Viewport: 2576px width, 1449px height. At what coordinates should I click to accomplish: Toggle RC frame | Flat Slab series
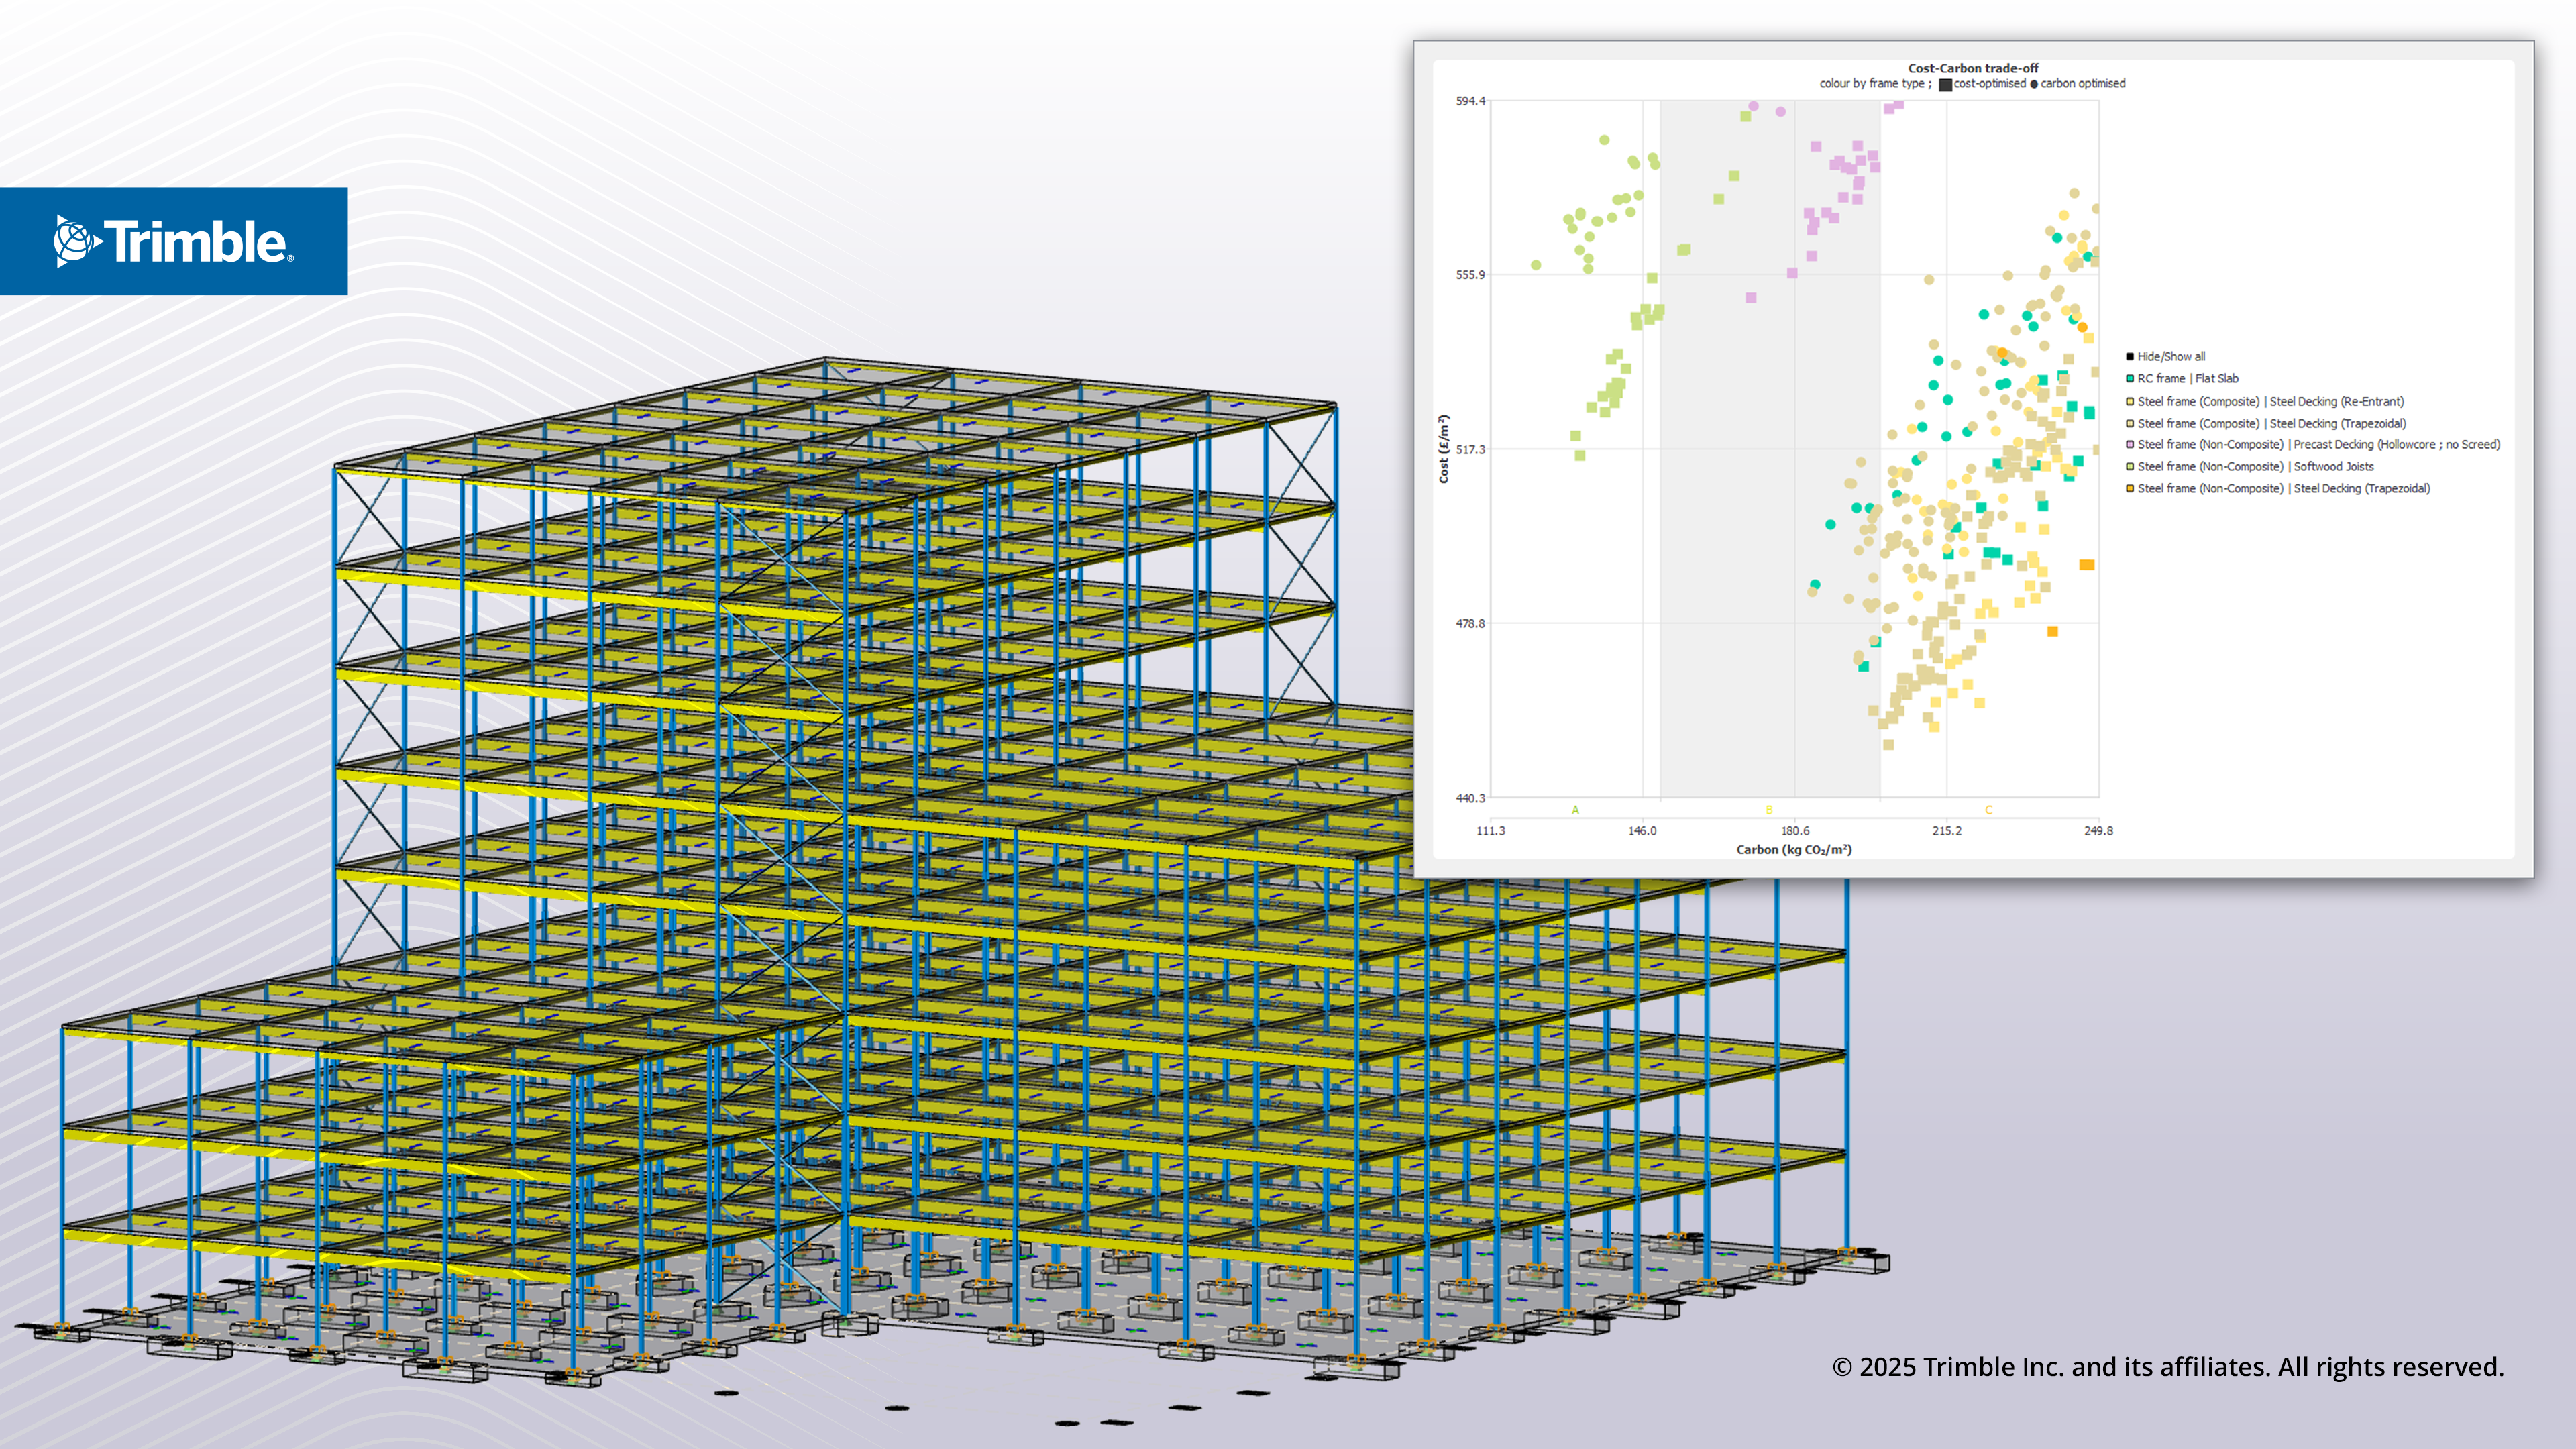(2182, 378)
